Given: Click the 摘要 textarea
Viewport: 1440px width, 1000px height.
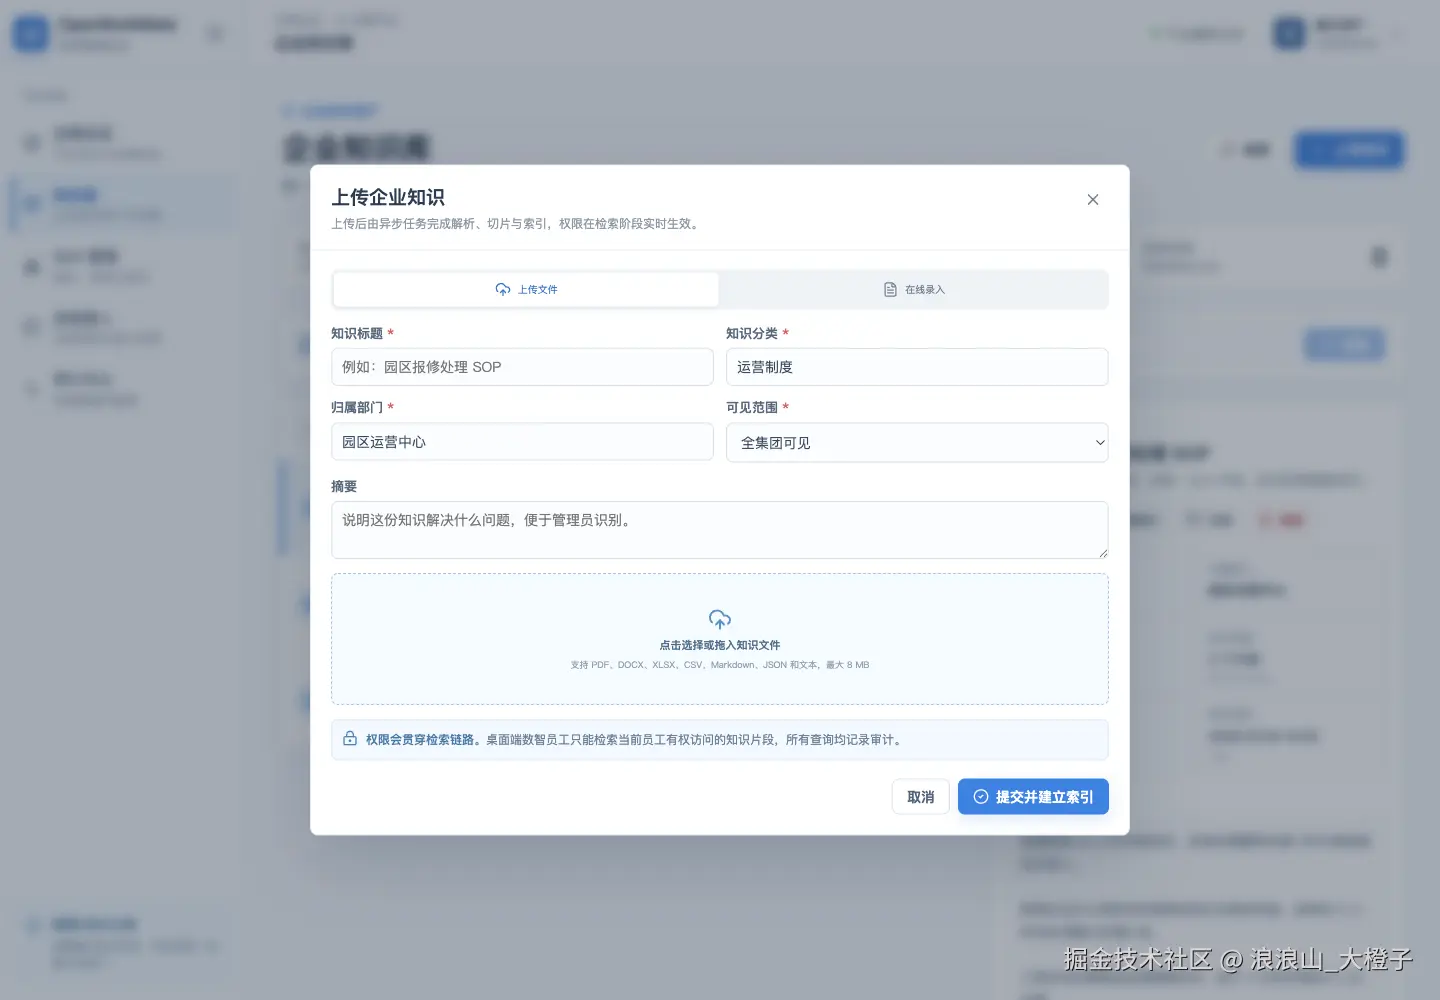Looking at the screenshot, I should tap(720, 530).
